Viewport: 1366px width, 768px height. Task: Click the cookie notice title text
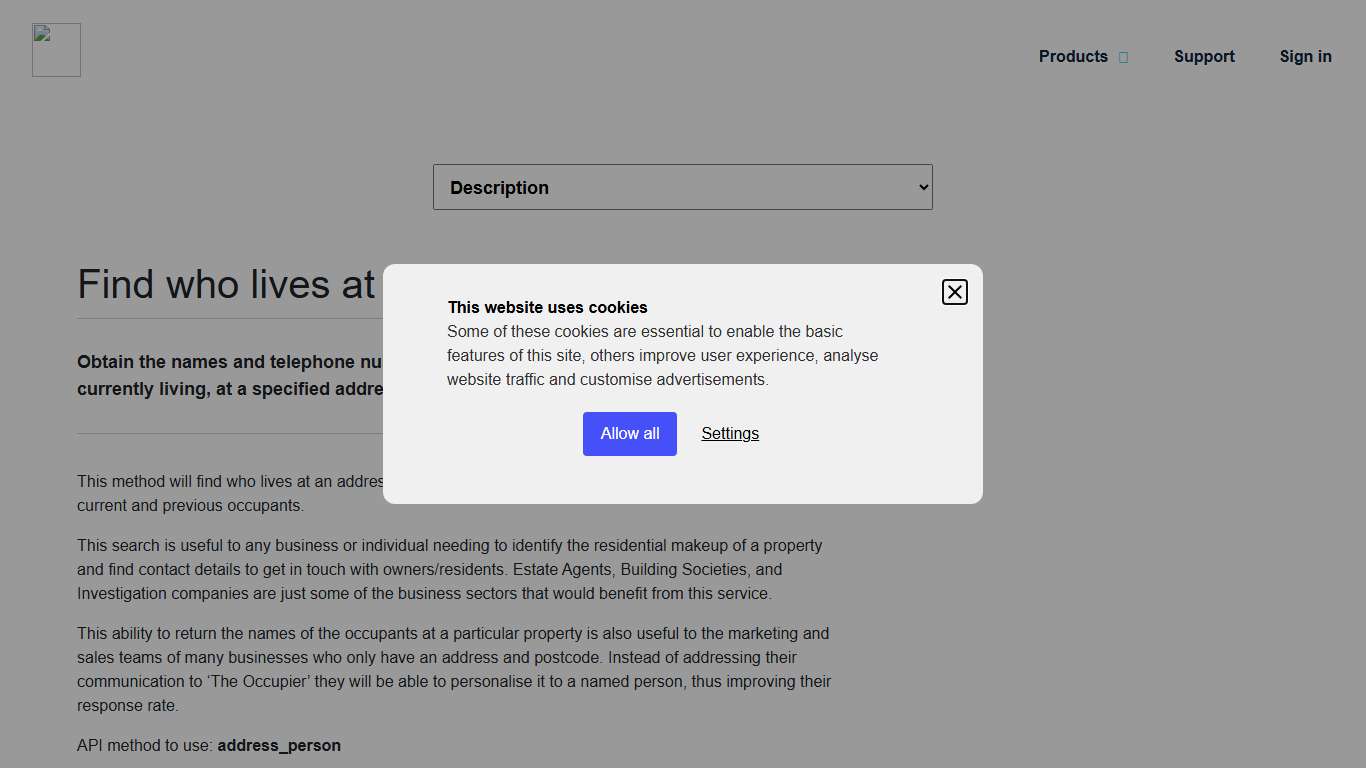pyautogui.click(x=547, y=307)
